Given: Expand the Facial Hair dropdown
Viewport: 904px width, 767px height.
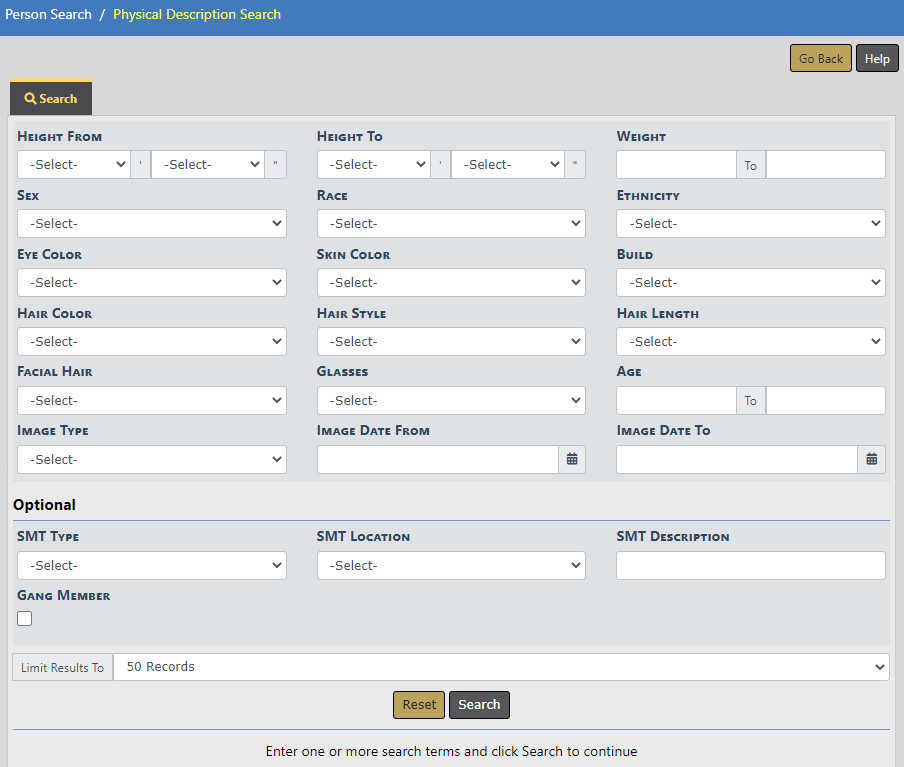Looking at the screenshot, I should (x=152, y=401).
